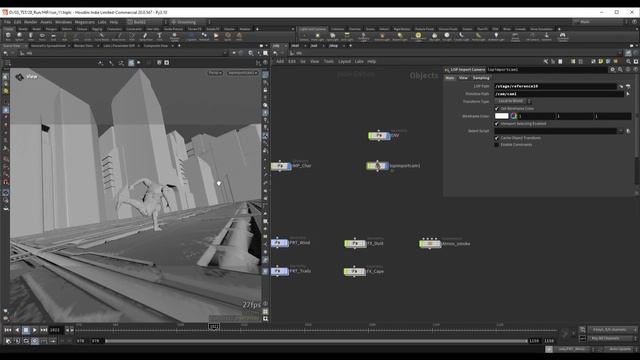This screenshot has height=360, width=640.
Task: Toggle Viewport Selecting Enabled checkbox
Action: click(x=497, y=124)
